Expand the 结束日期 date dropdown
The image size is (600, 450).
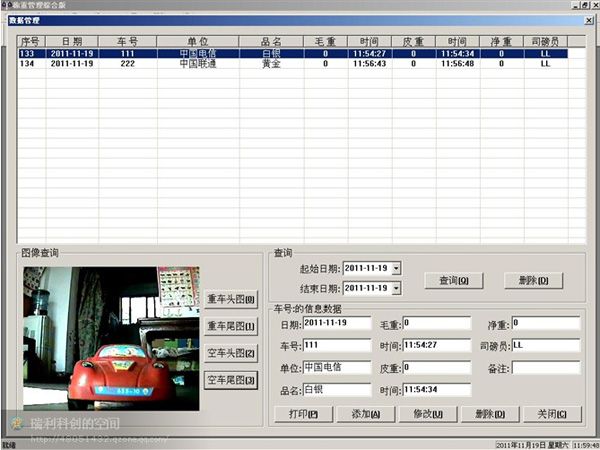click(396, 288)
